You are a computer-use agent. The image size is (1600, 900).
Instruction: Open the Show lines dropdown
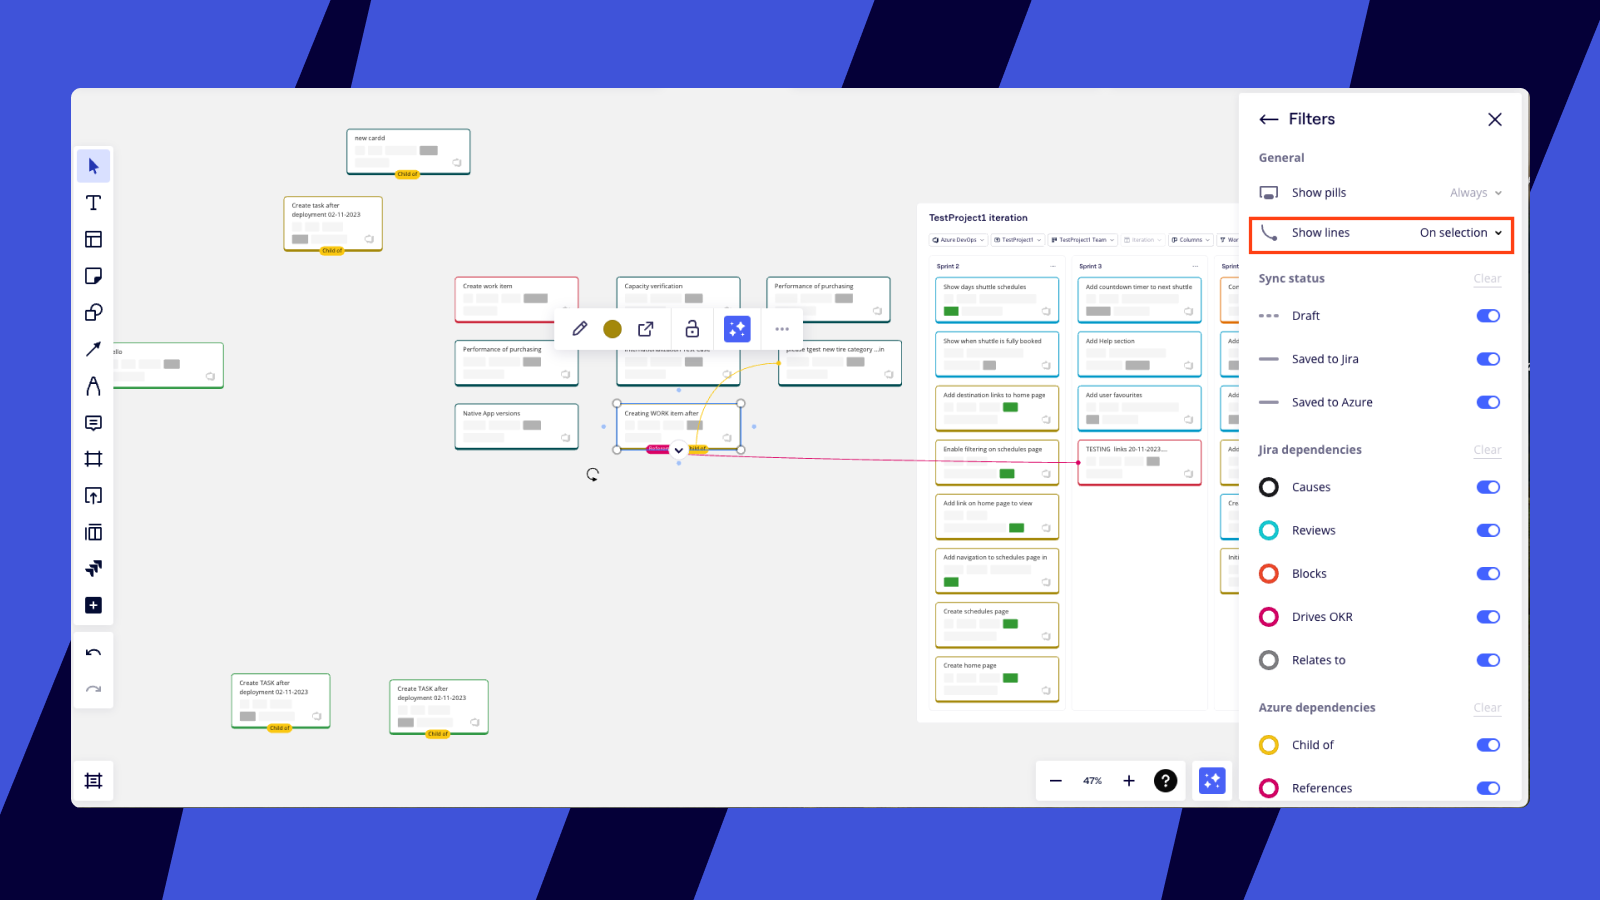click(x=1460, y=233)
